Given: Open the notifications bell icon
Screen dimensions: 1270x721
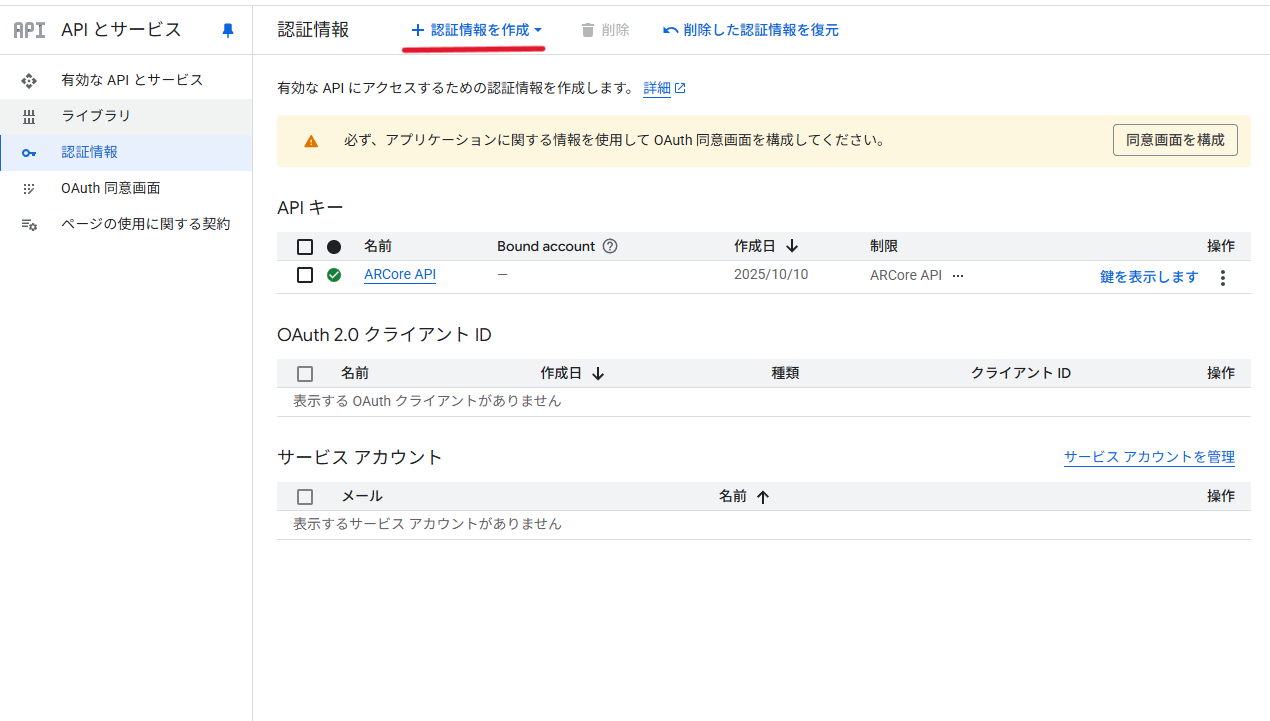Looking at the screenshot, I should click(227, 30).
